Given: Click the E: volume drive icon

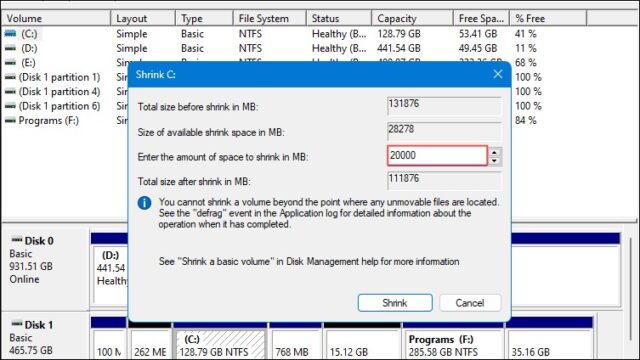Looking at the screenshot, I should 10,63.
